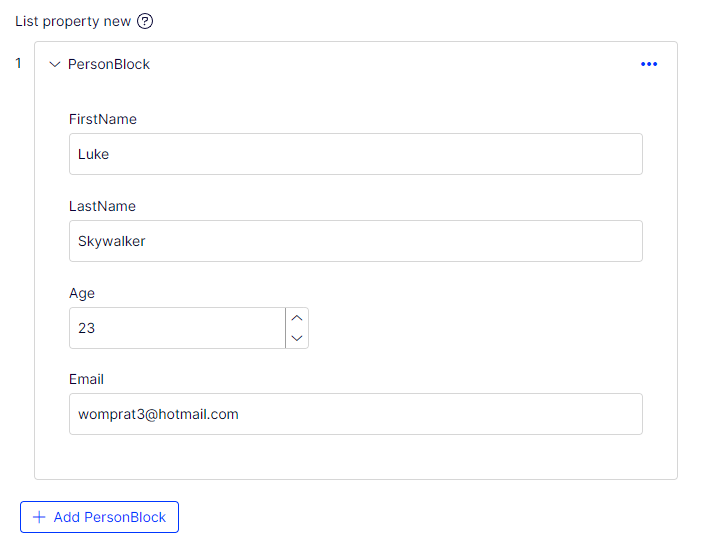
Task: Click the plus icon in Add PersonBlock
Action: click(39, 517)
